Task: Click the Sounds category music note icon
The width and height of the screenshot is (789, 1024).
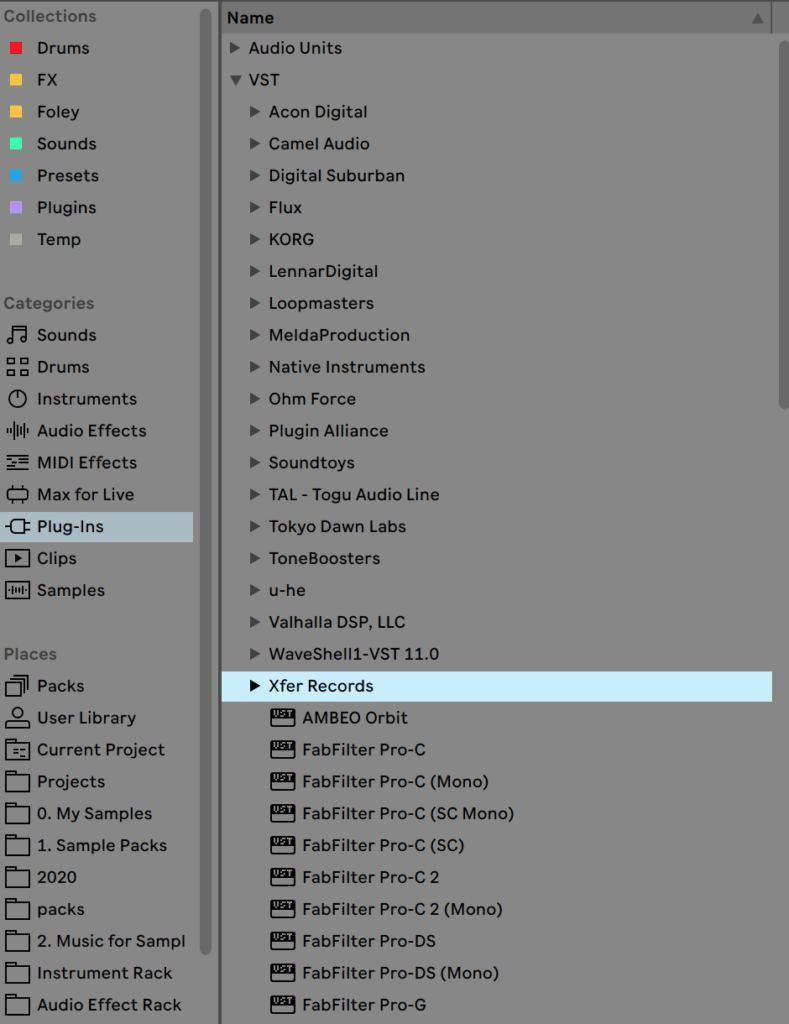Action: pyautogui.click(x=17, y=335)
